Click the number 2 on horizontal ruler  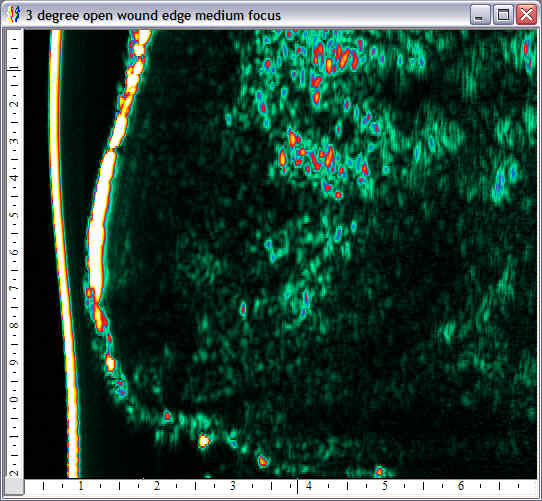coord(157,486)
